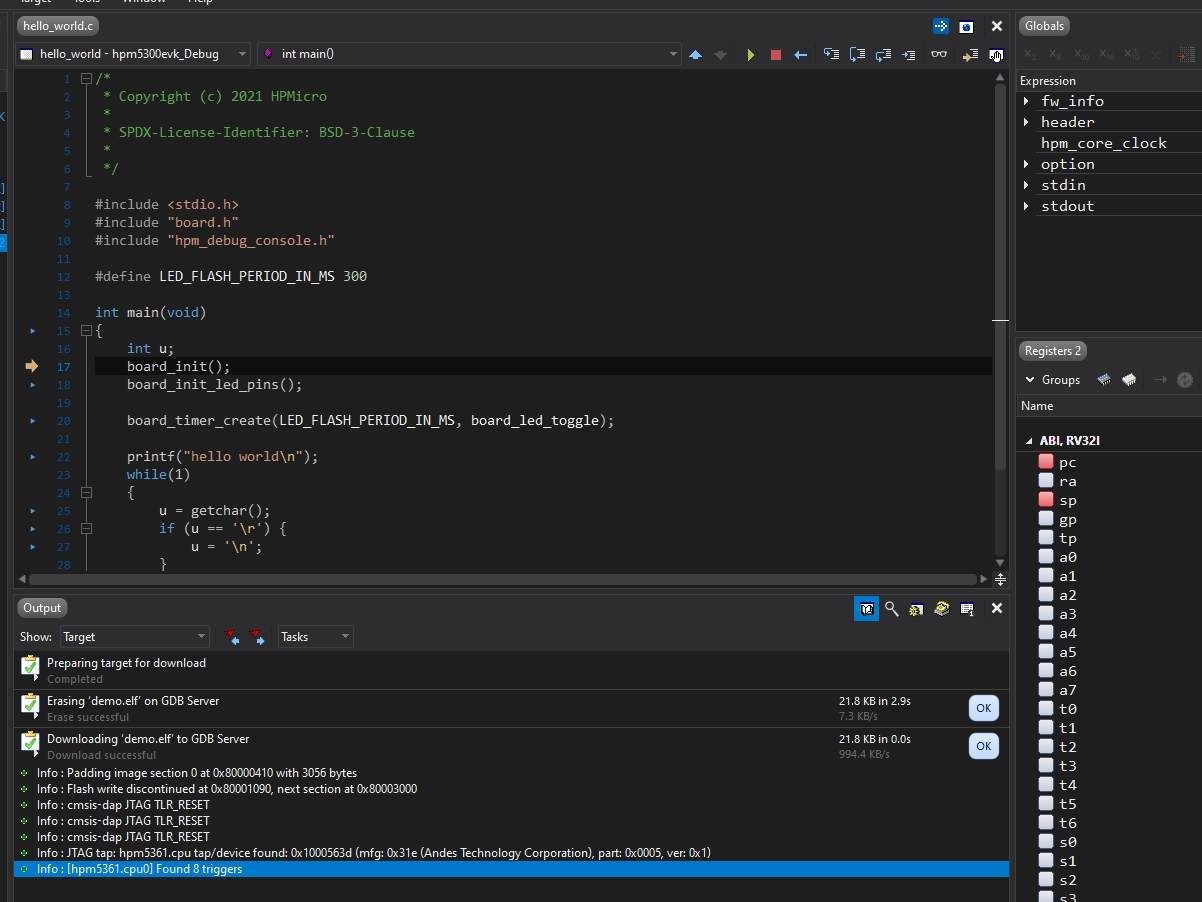Click the editor vertical scrollbar
Viewport: 1202px width, 902px height.
coord(1000,276)
